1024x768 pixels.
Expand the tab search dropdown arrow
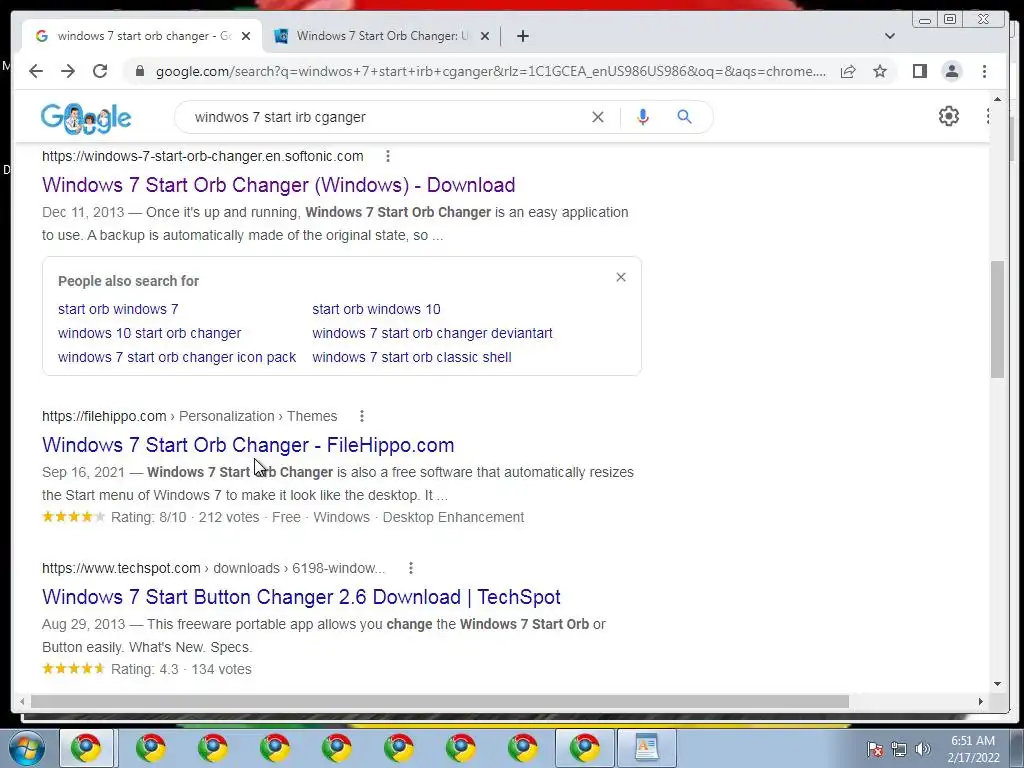[889, 36]
